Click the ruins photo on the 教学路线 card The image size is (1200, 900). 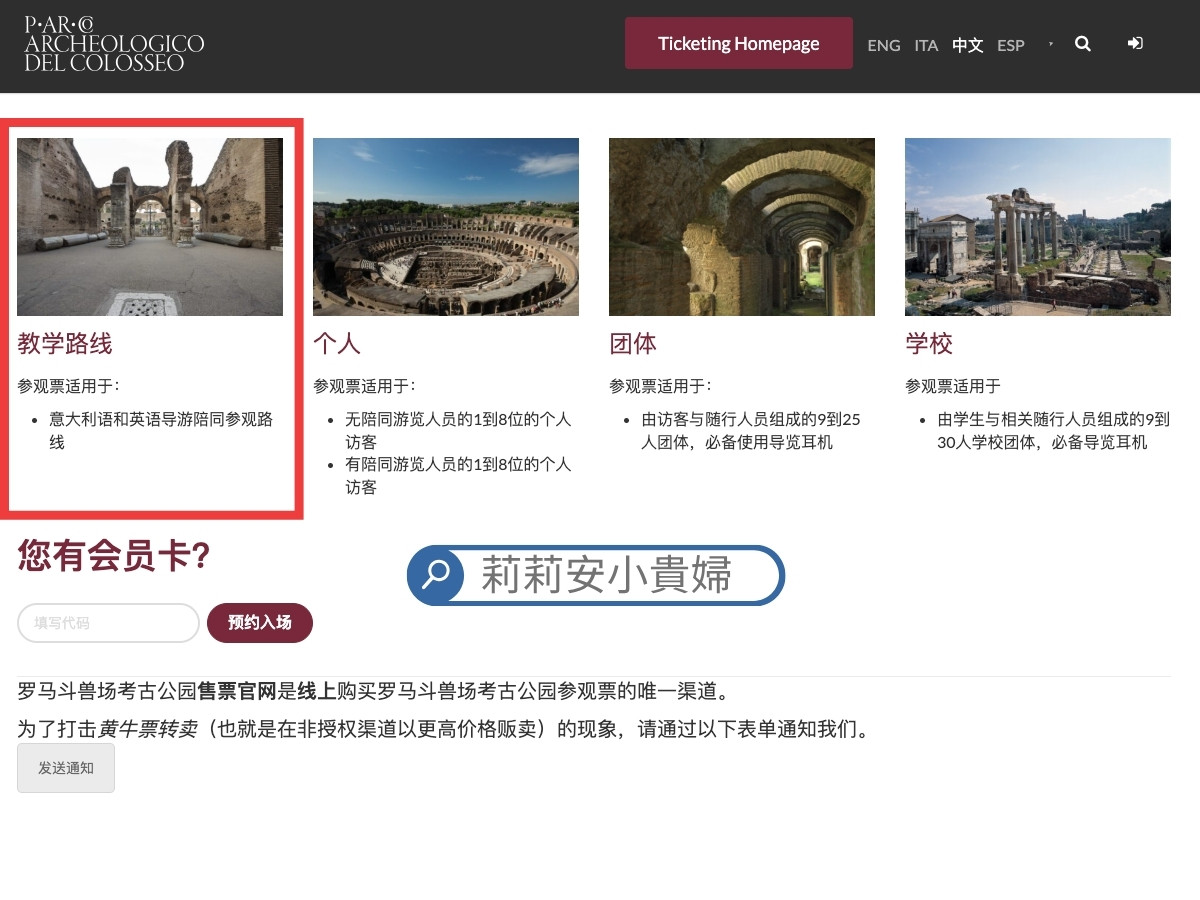click(149, 226)
